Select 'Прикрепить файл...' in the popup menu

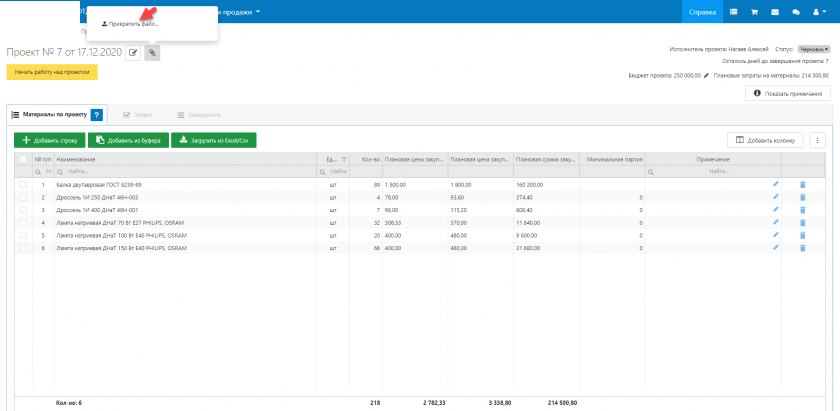131,23
